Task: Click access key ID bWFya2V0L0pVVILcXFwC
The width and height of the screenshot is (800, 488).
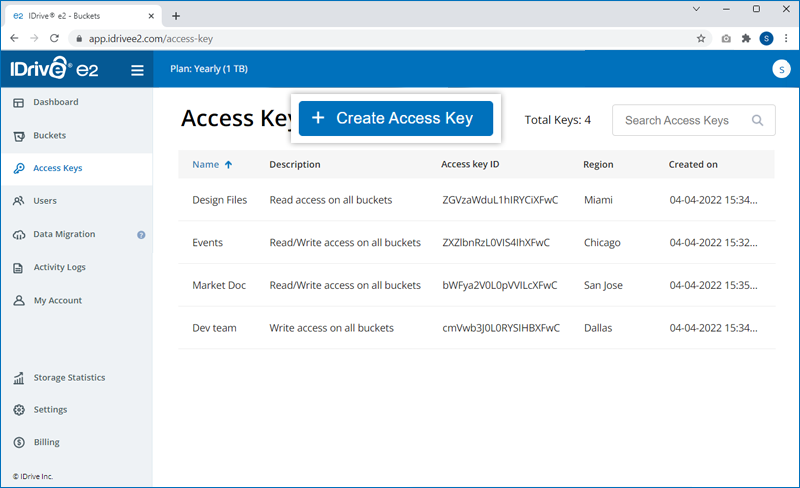Action: (499, 285)
